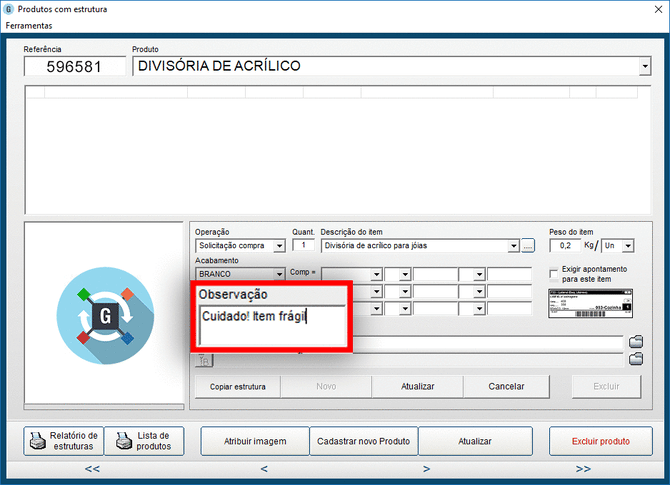The height and width of the screenshot is (485, 670).
Task: Click the small icon button below Observação
Action: click(204, 361)
